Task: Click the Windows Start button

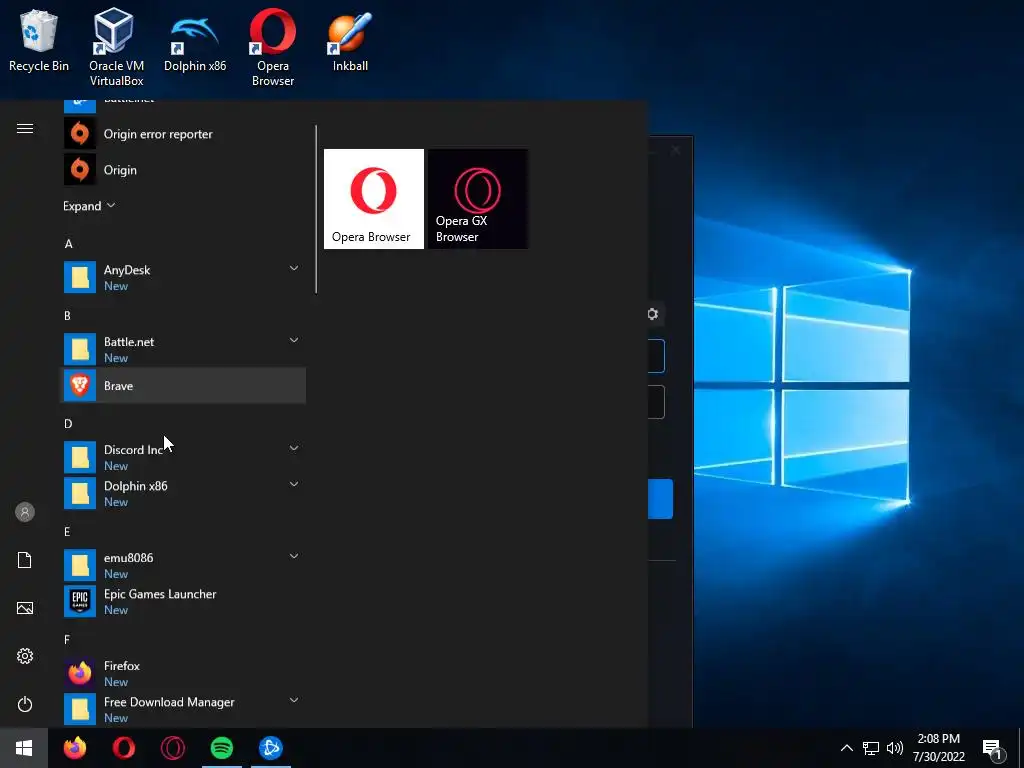Action: point(24,748)
